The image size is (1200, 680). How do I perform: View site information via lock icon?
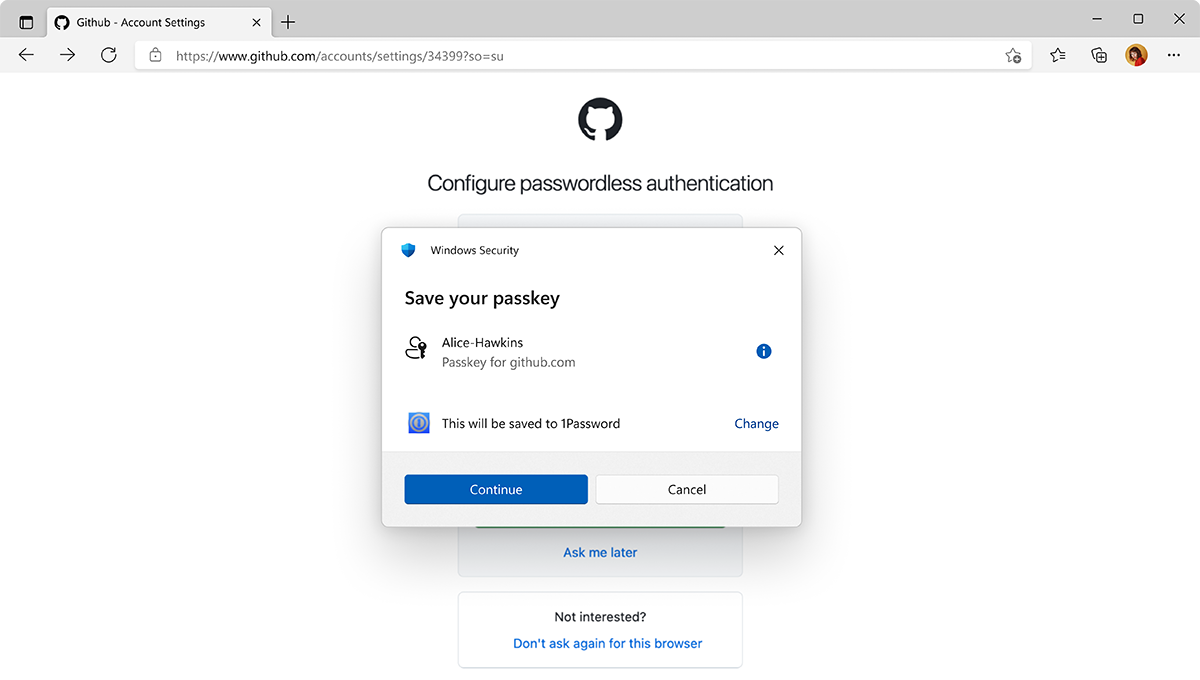[155, 56]
